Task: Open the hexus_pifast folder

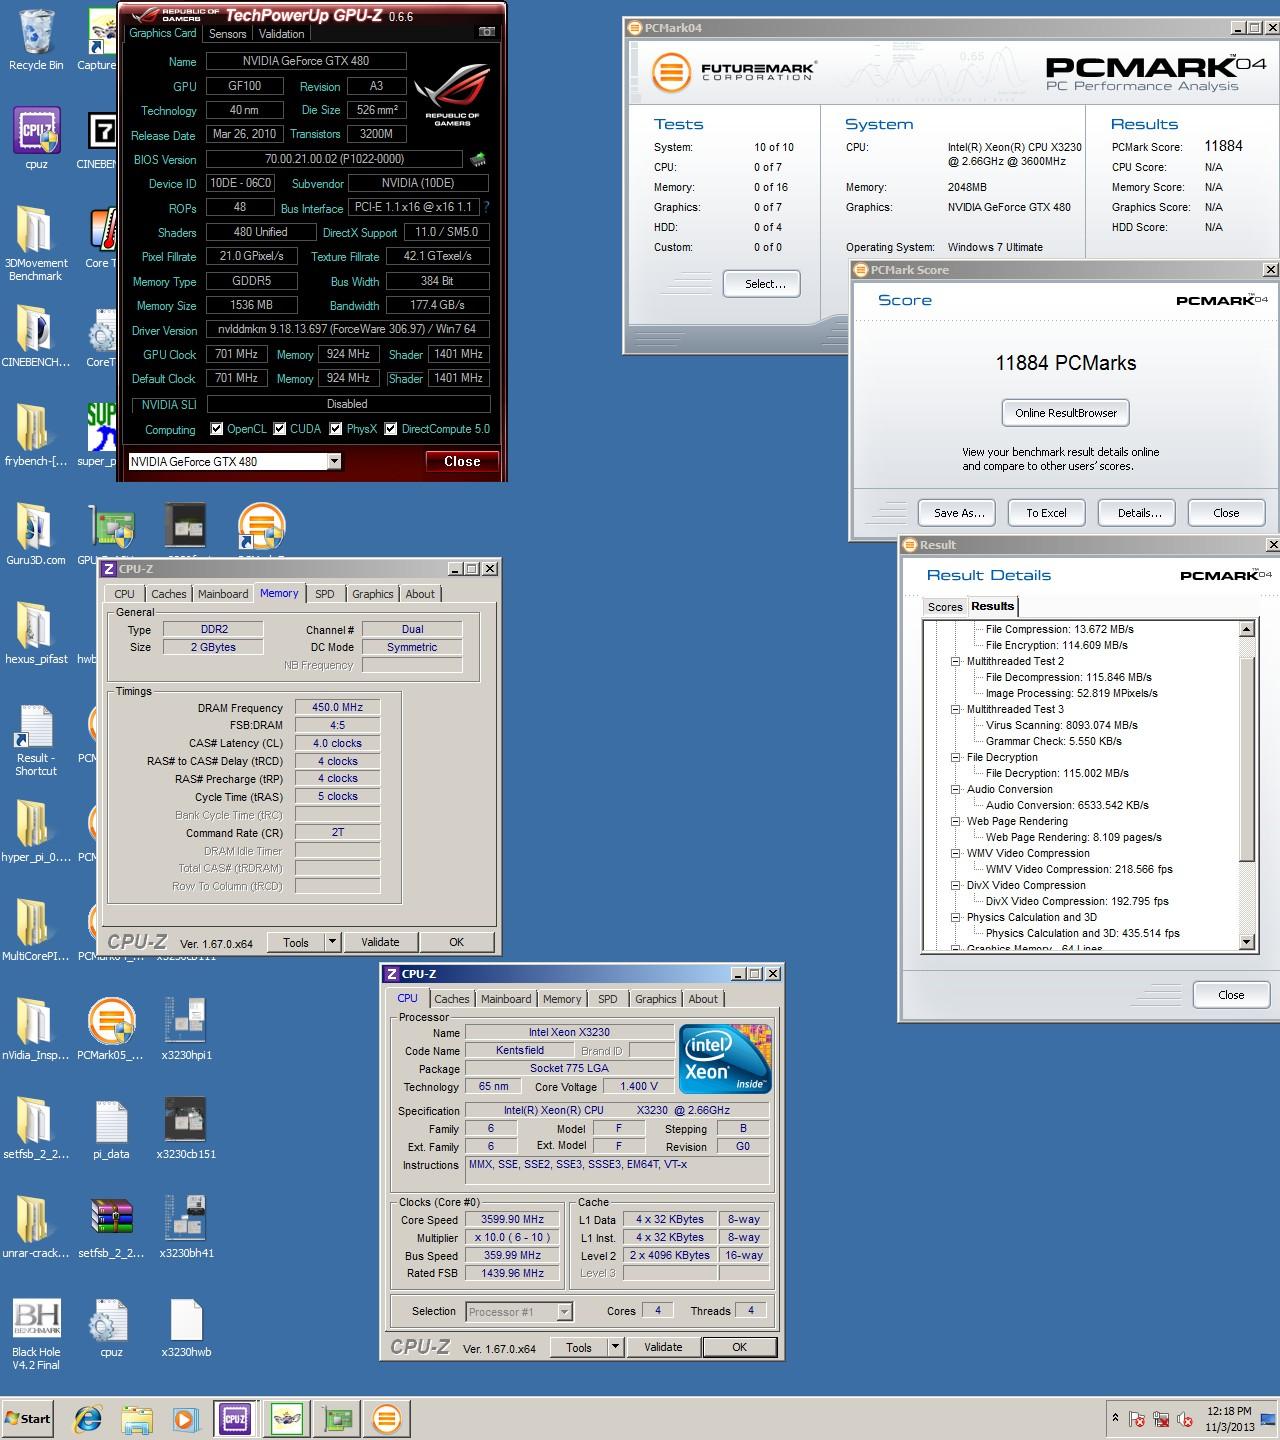Action: [x=36, y=632]
